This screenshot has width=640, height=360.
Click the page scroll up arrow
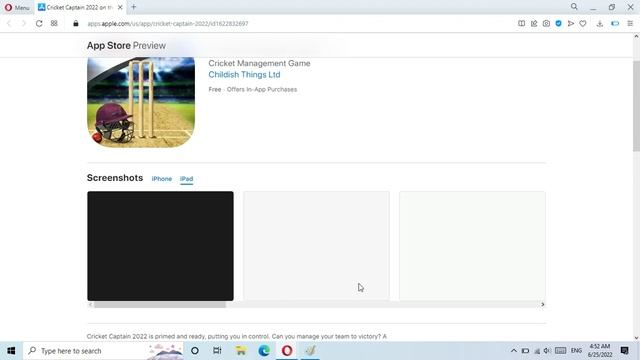tap(636, 37)
